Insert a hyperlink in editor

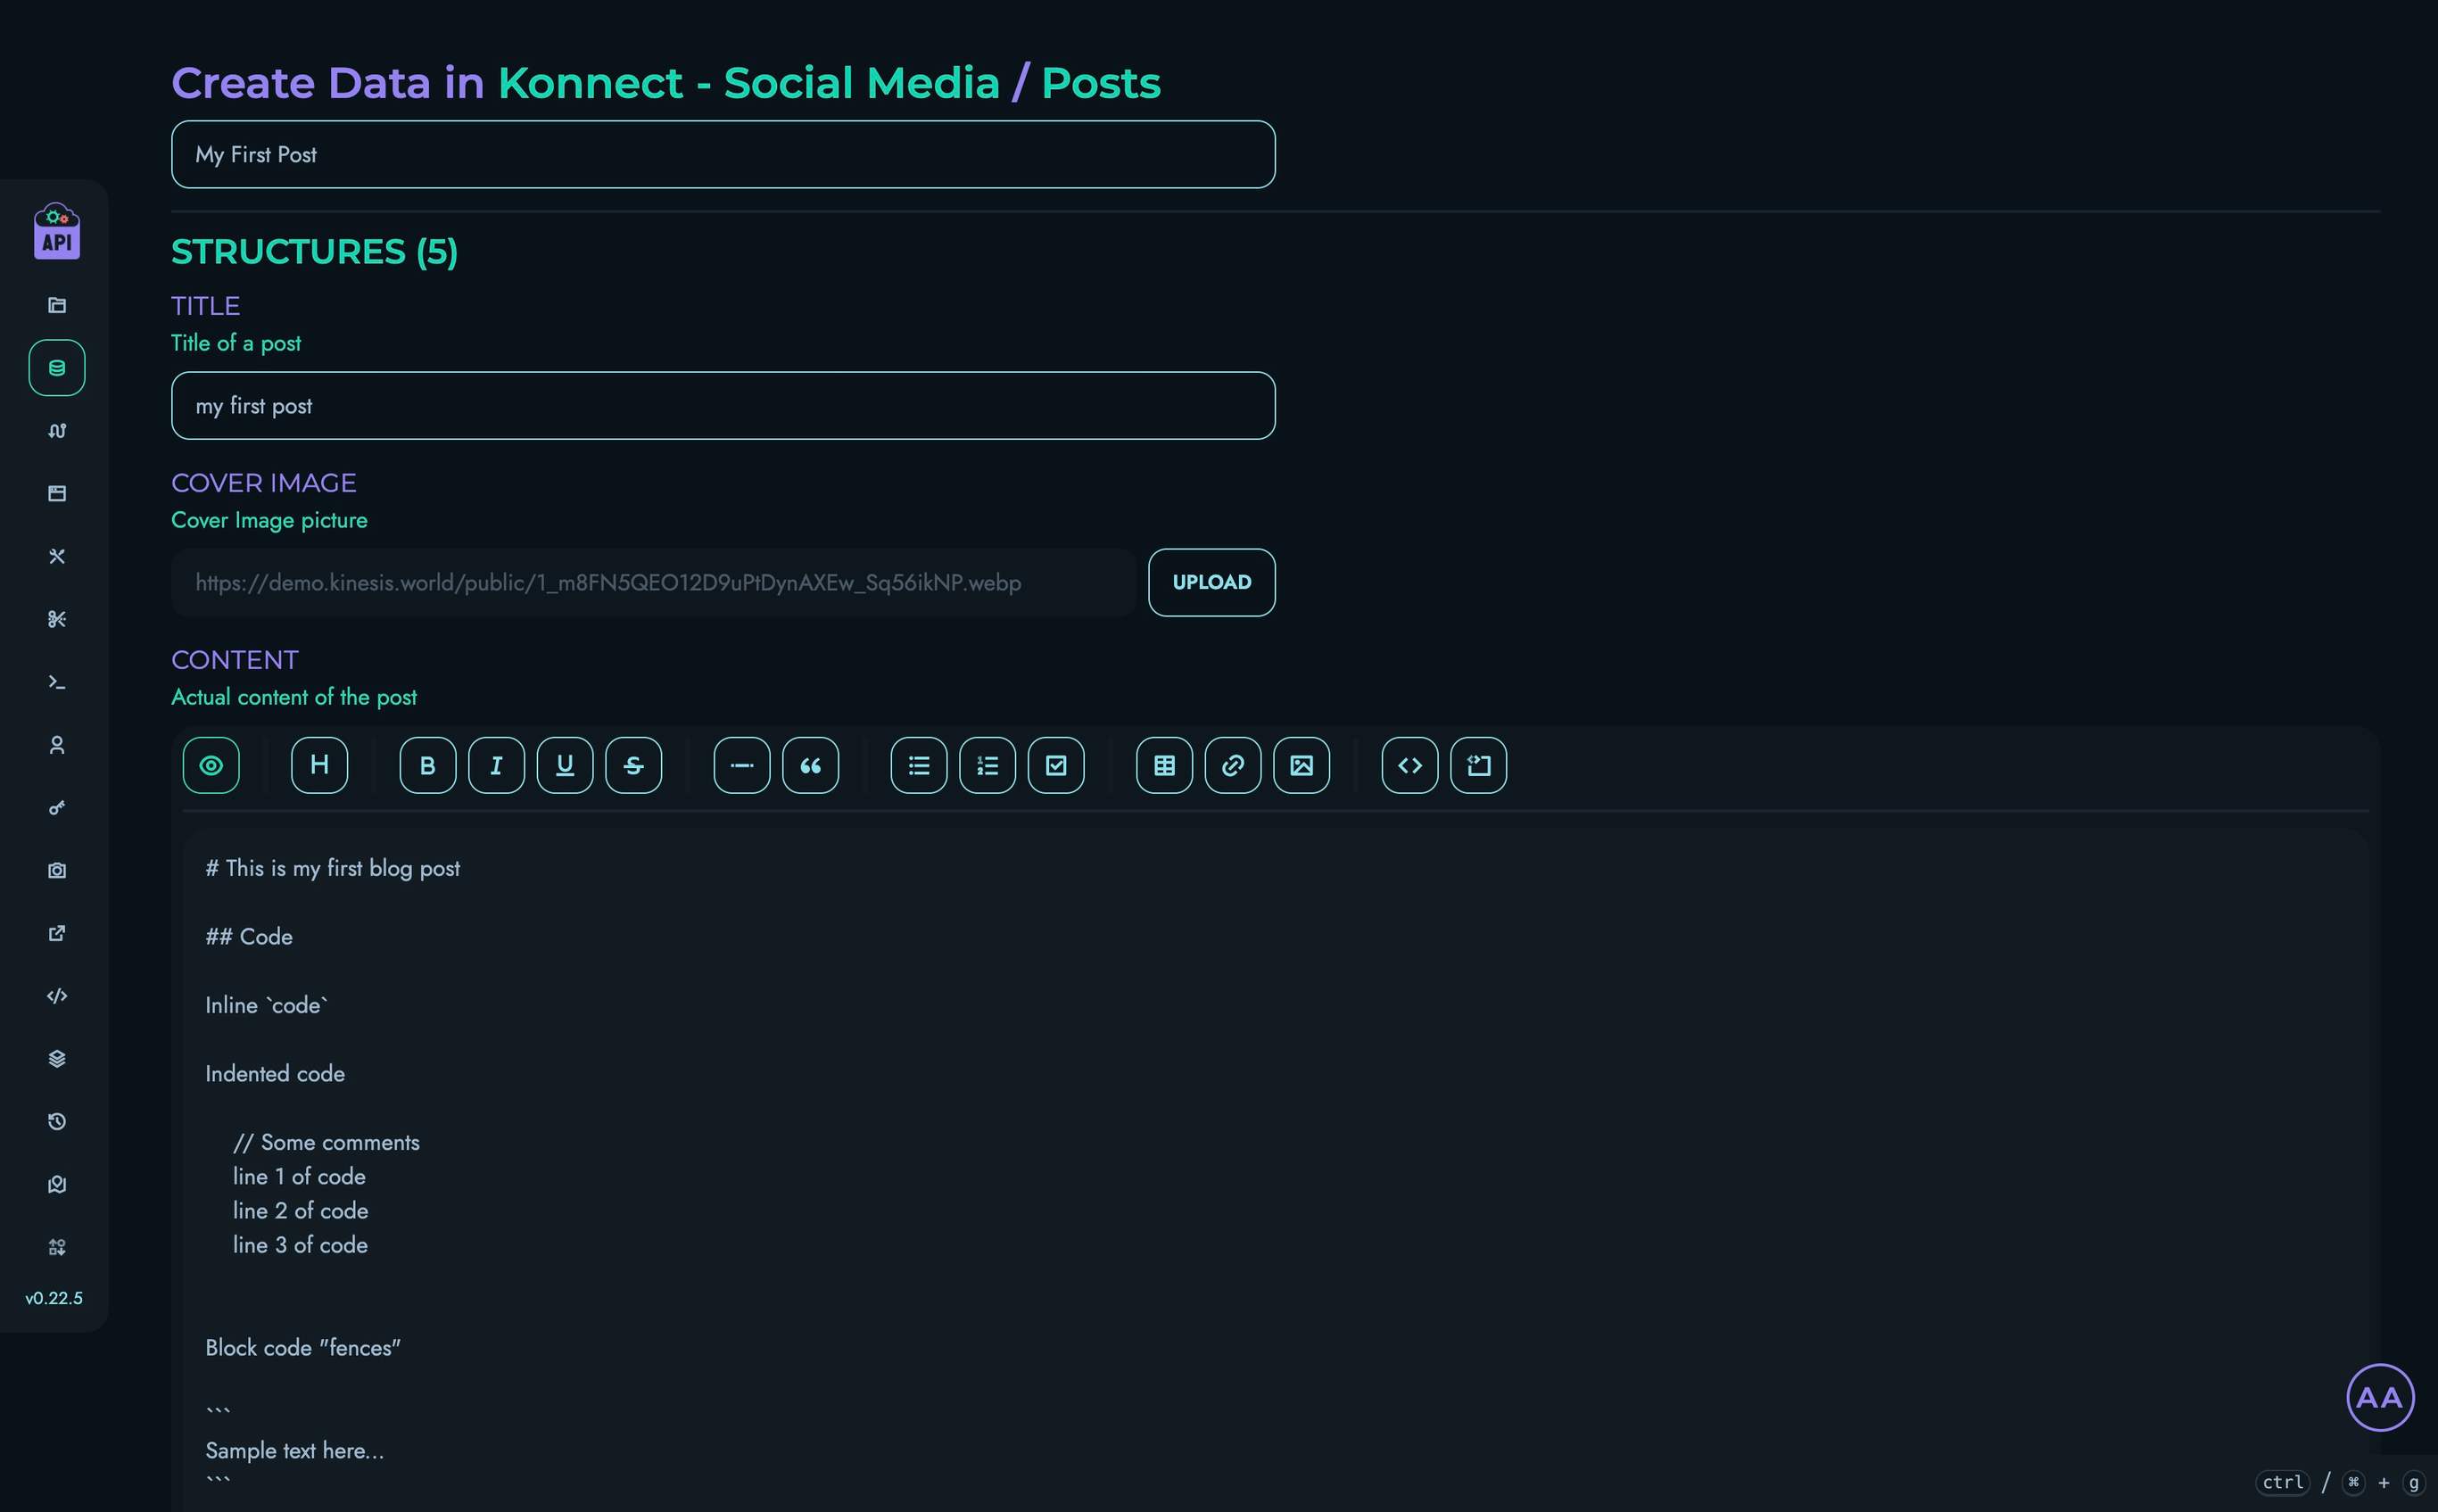pos(1233,765)
